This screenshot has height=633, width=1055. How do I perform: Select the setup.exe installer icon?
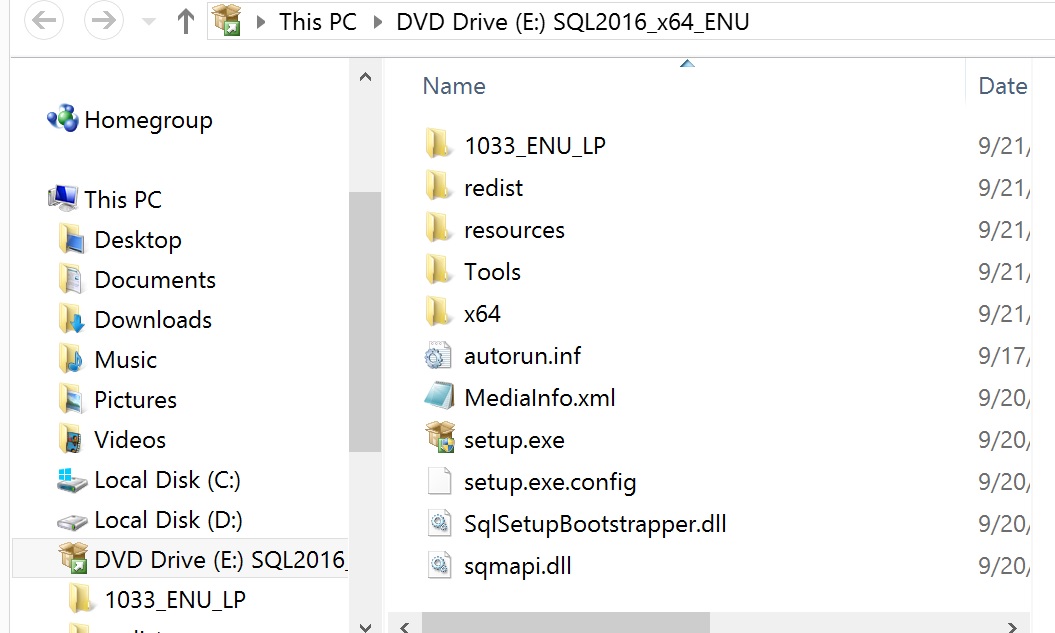point(441,437)
